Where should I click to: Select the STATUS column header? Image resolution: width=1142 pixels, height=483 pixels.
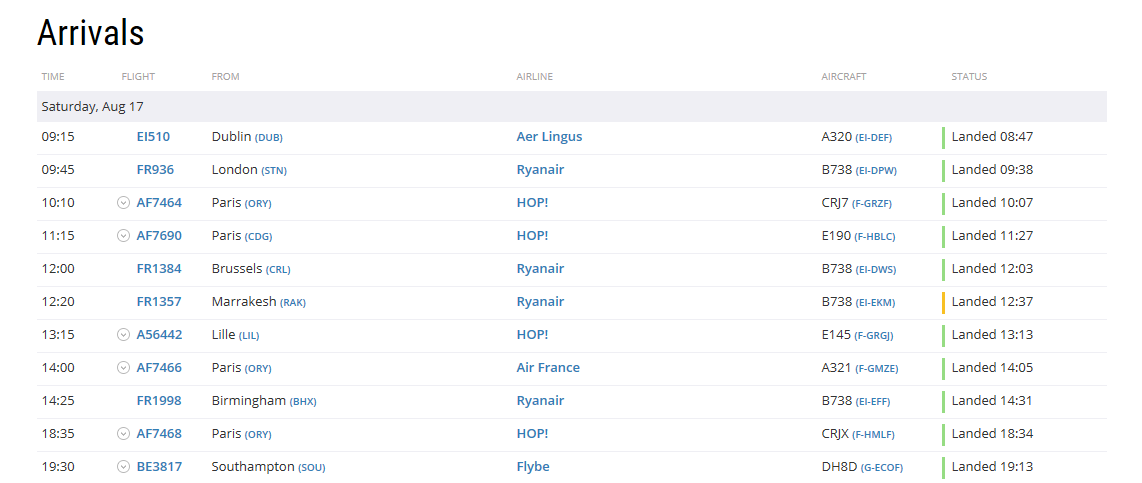969,76
